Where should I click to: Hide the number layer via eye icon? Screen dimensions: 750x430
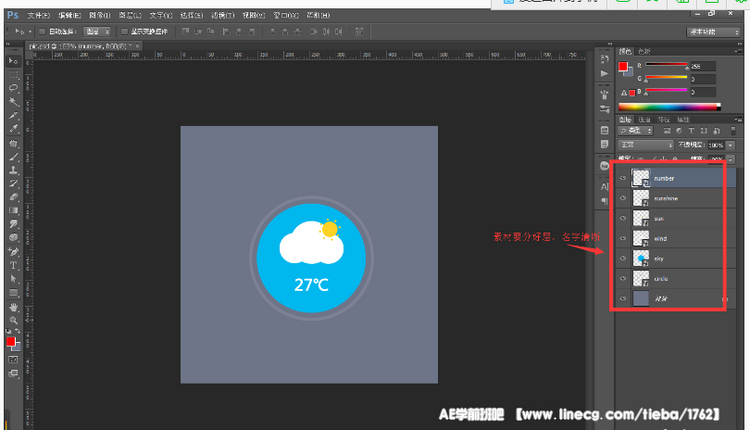pyautogui.click(x=623, y=178)
